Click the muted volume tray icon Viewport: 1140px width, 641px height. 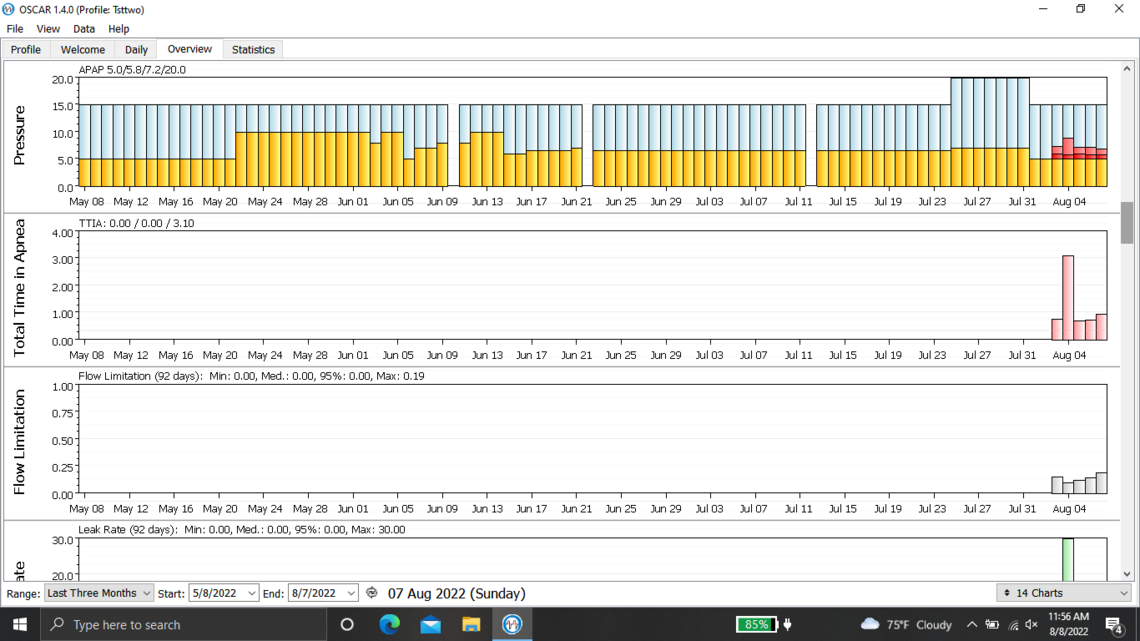click(x=1032, y=624)
